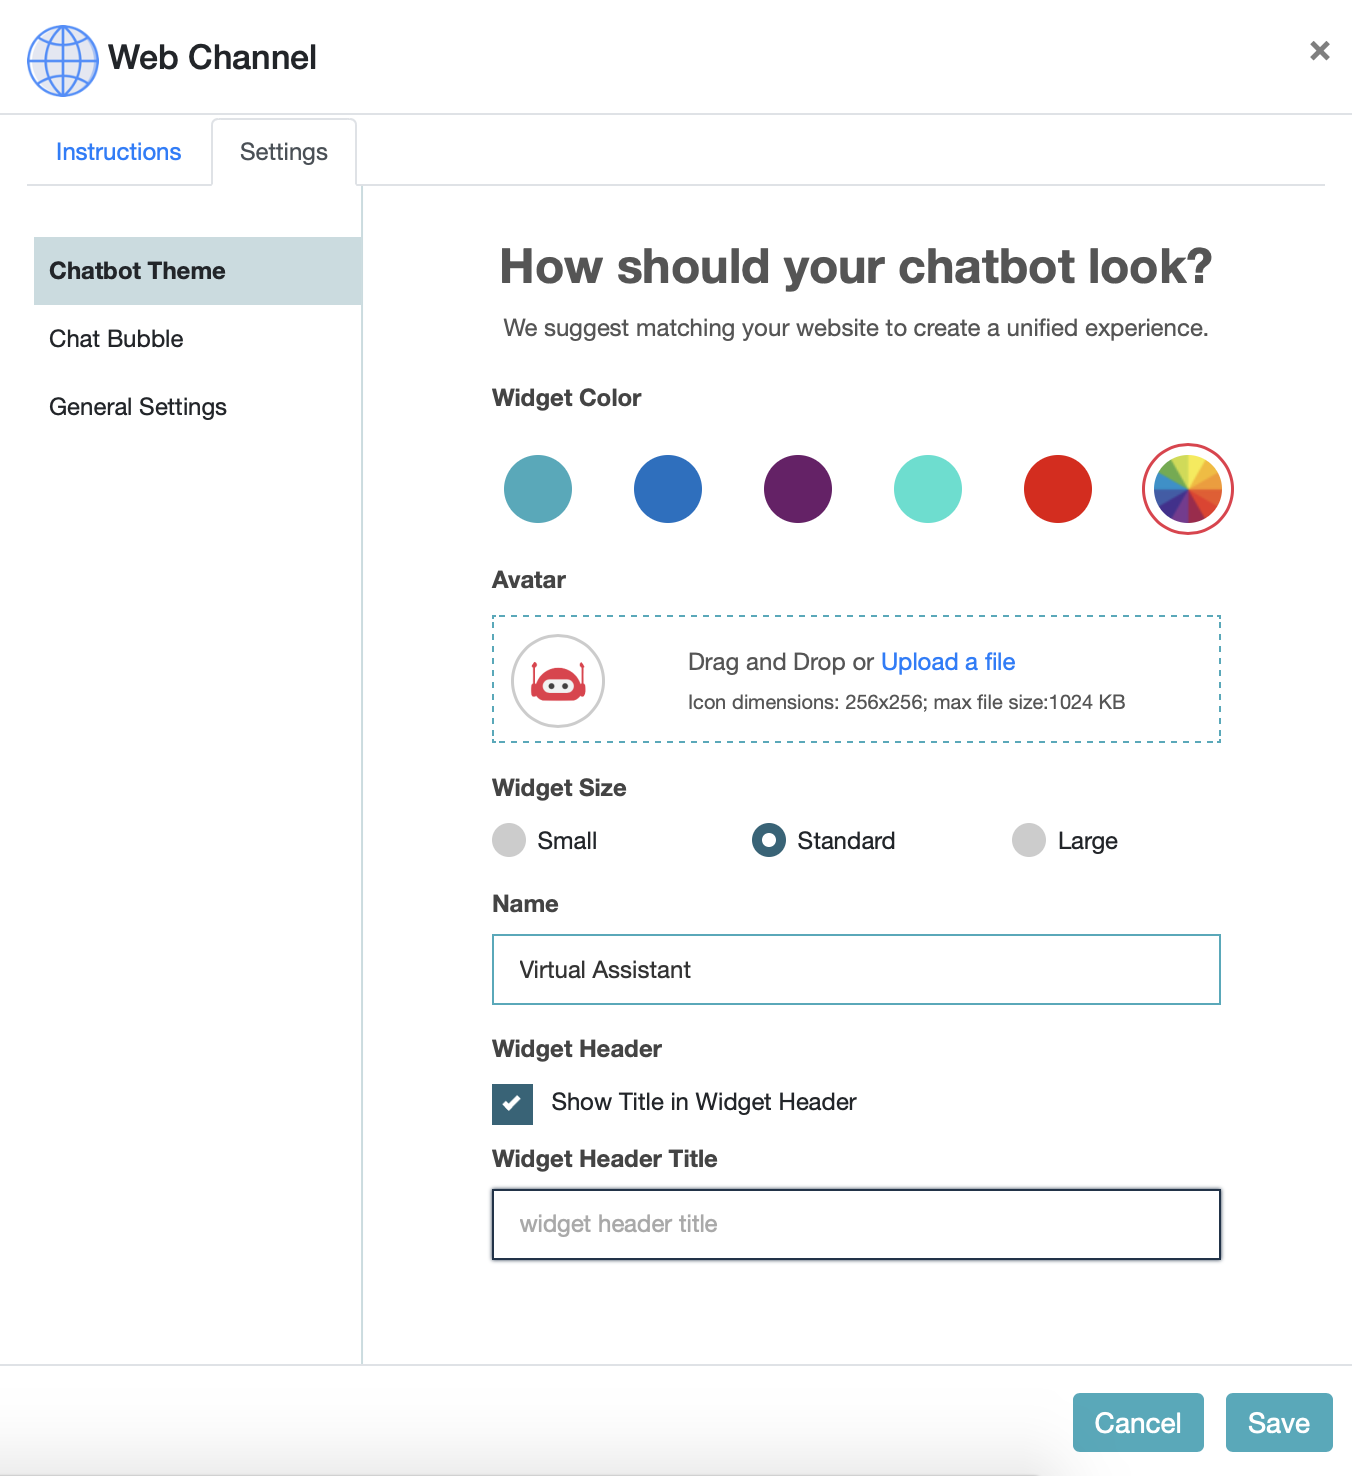This screenshot has width=1352, height=1476.
Task: Uncheck Show Title in Widget Header
Action: pyautogui.click(x=512, y=1104)
